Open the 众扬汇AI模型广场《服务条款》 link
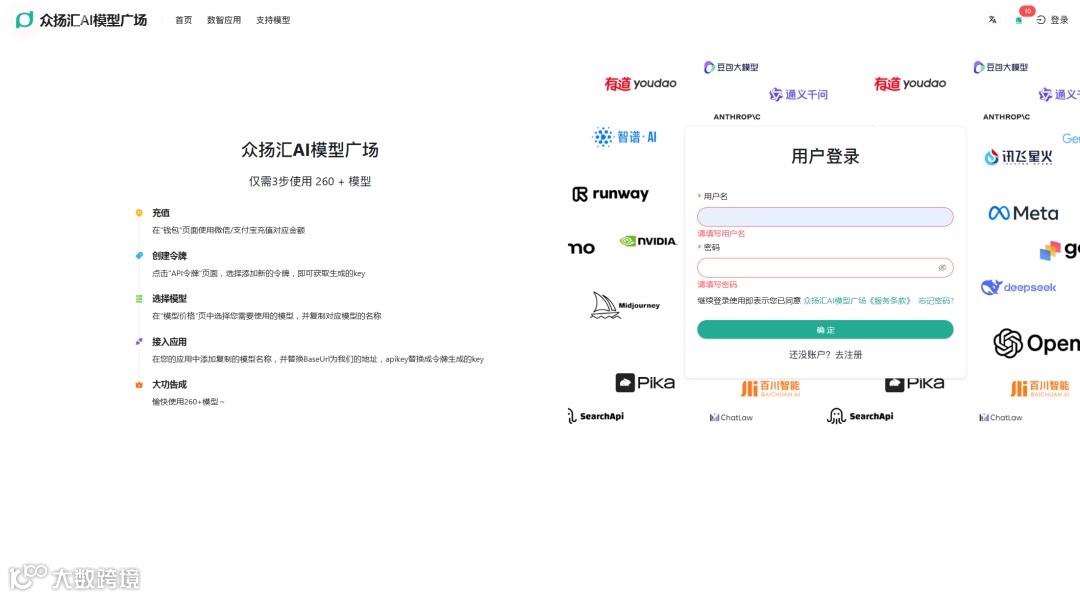This screenshot has height=598, width=1080. point(857,301)
